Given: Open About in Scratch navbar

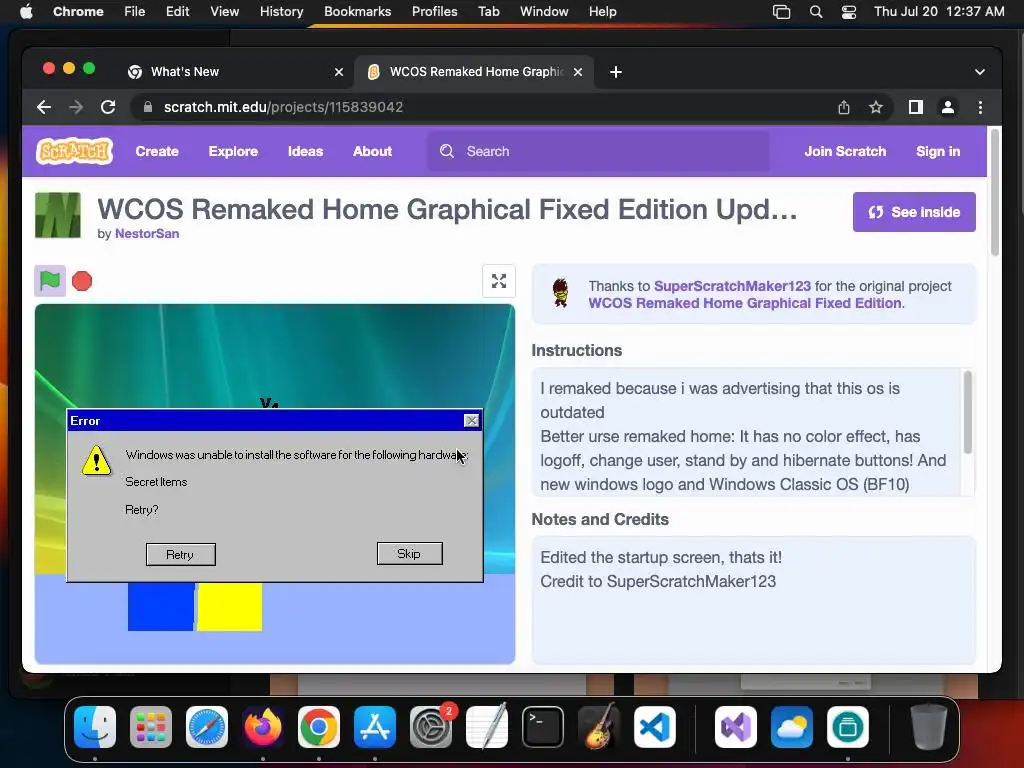Looking at the screenshot, I should (372, 152).
